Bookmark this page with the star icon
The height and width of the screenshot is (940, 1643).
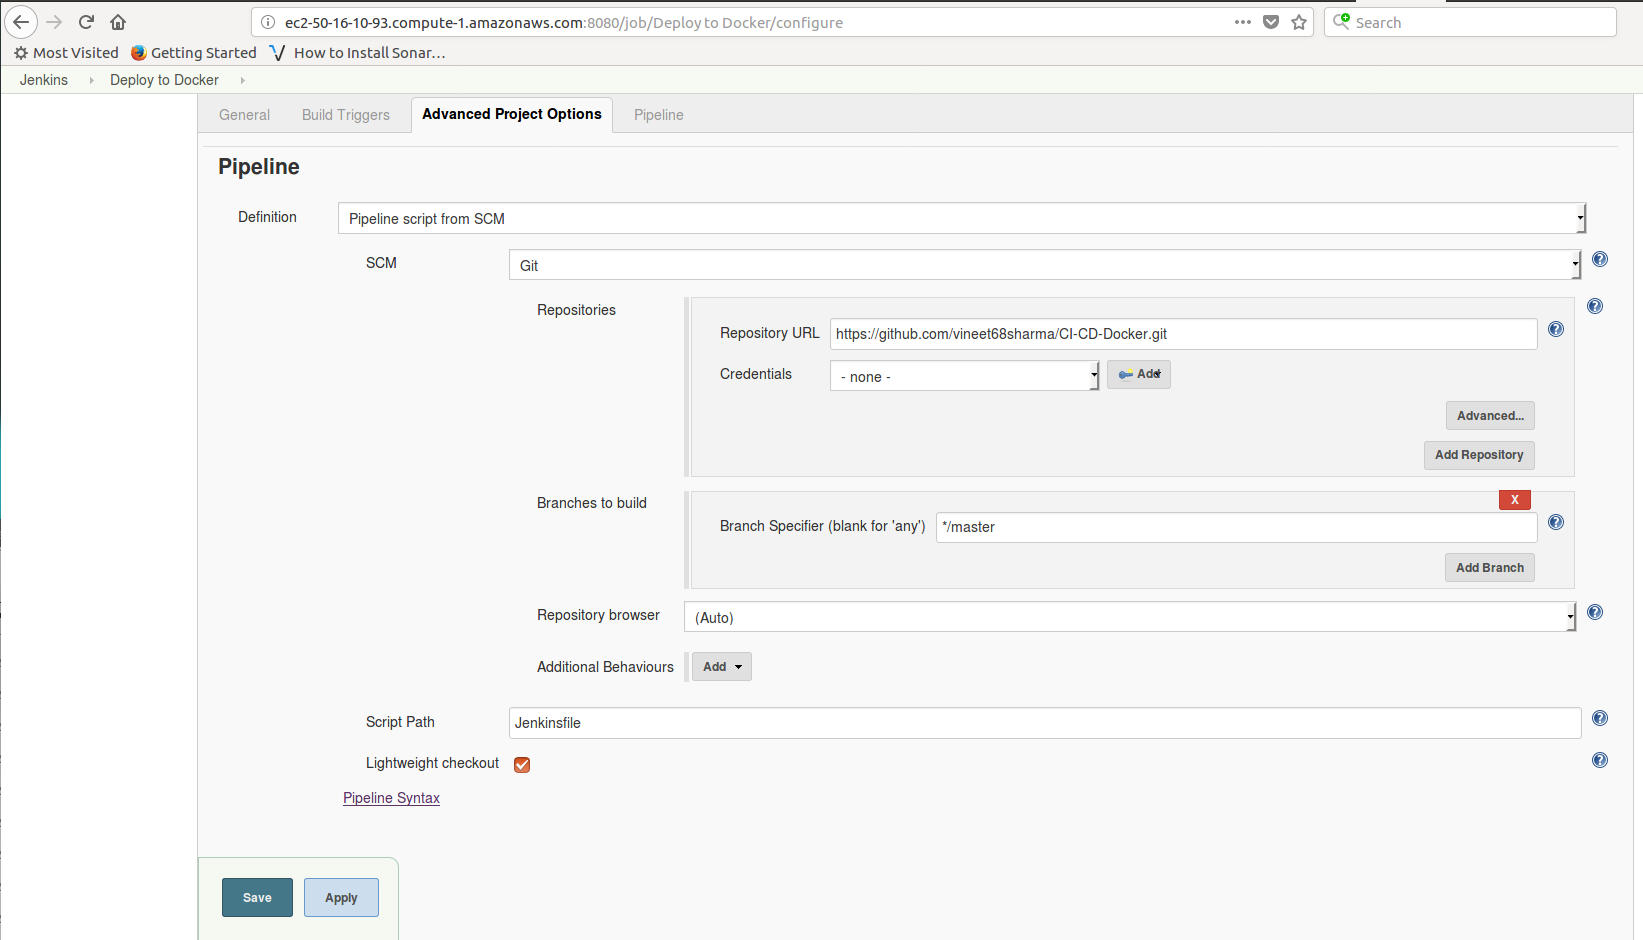1299,22
